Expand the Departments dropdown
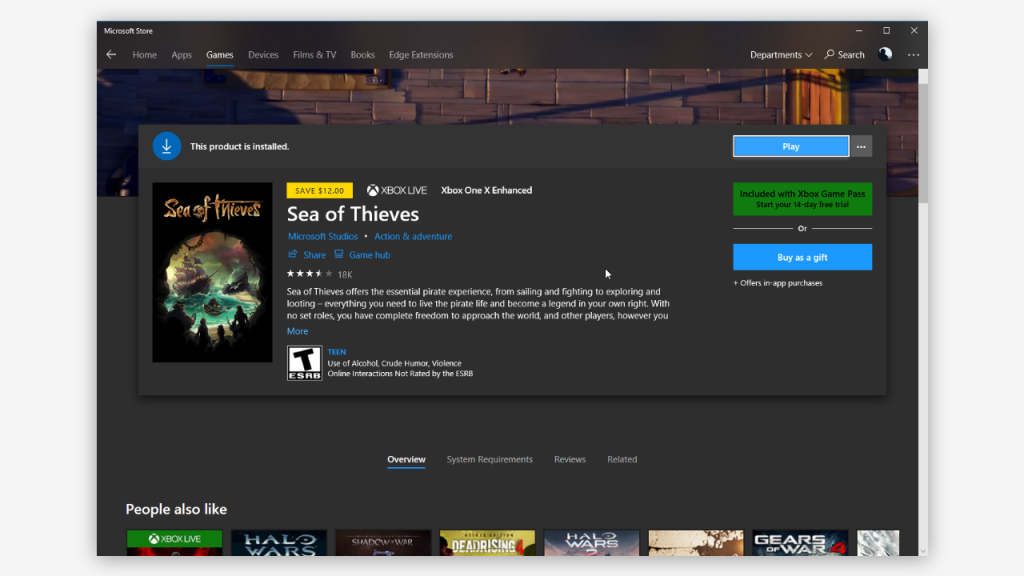Image resolution: width=1024 pixels, height=576 pixels. coord(780,55)
